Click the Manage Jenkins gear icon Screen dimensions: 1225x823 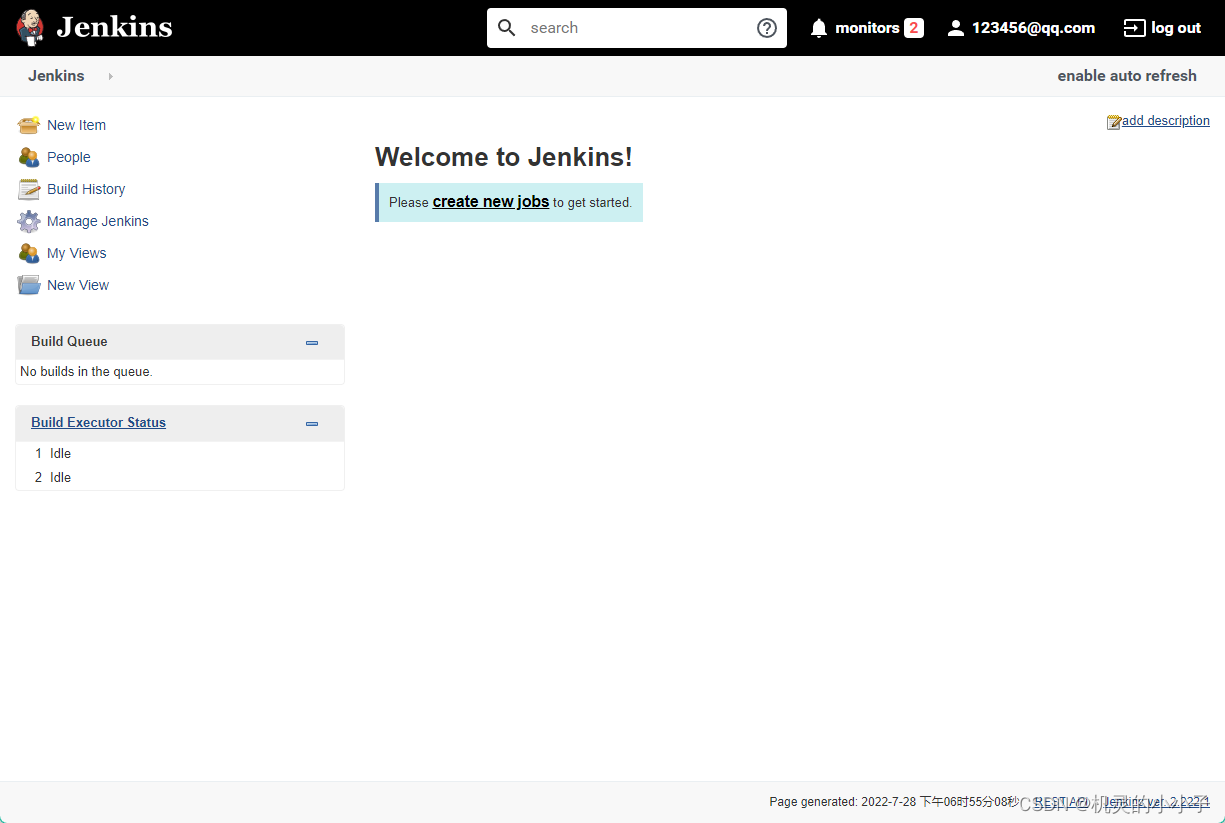pyautogui.click(x=29, y=221)
